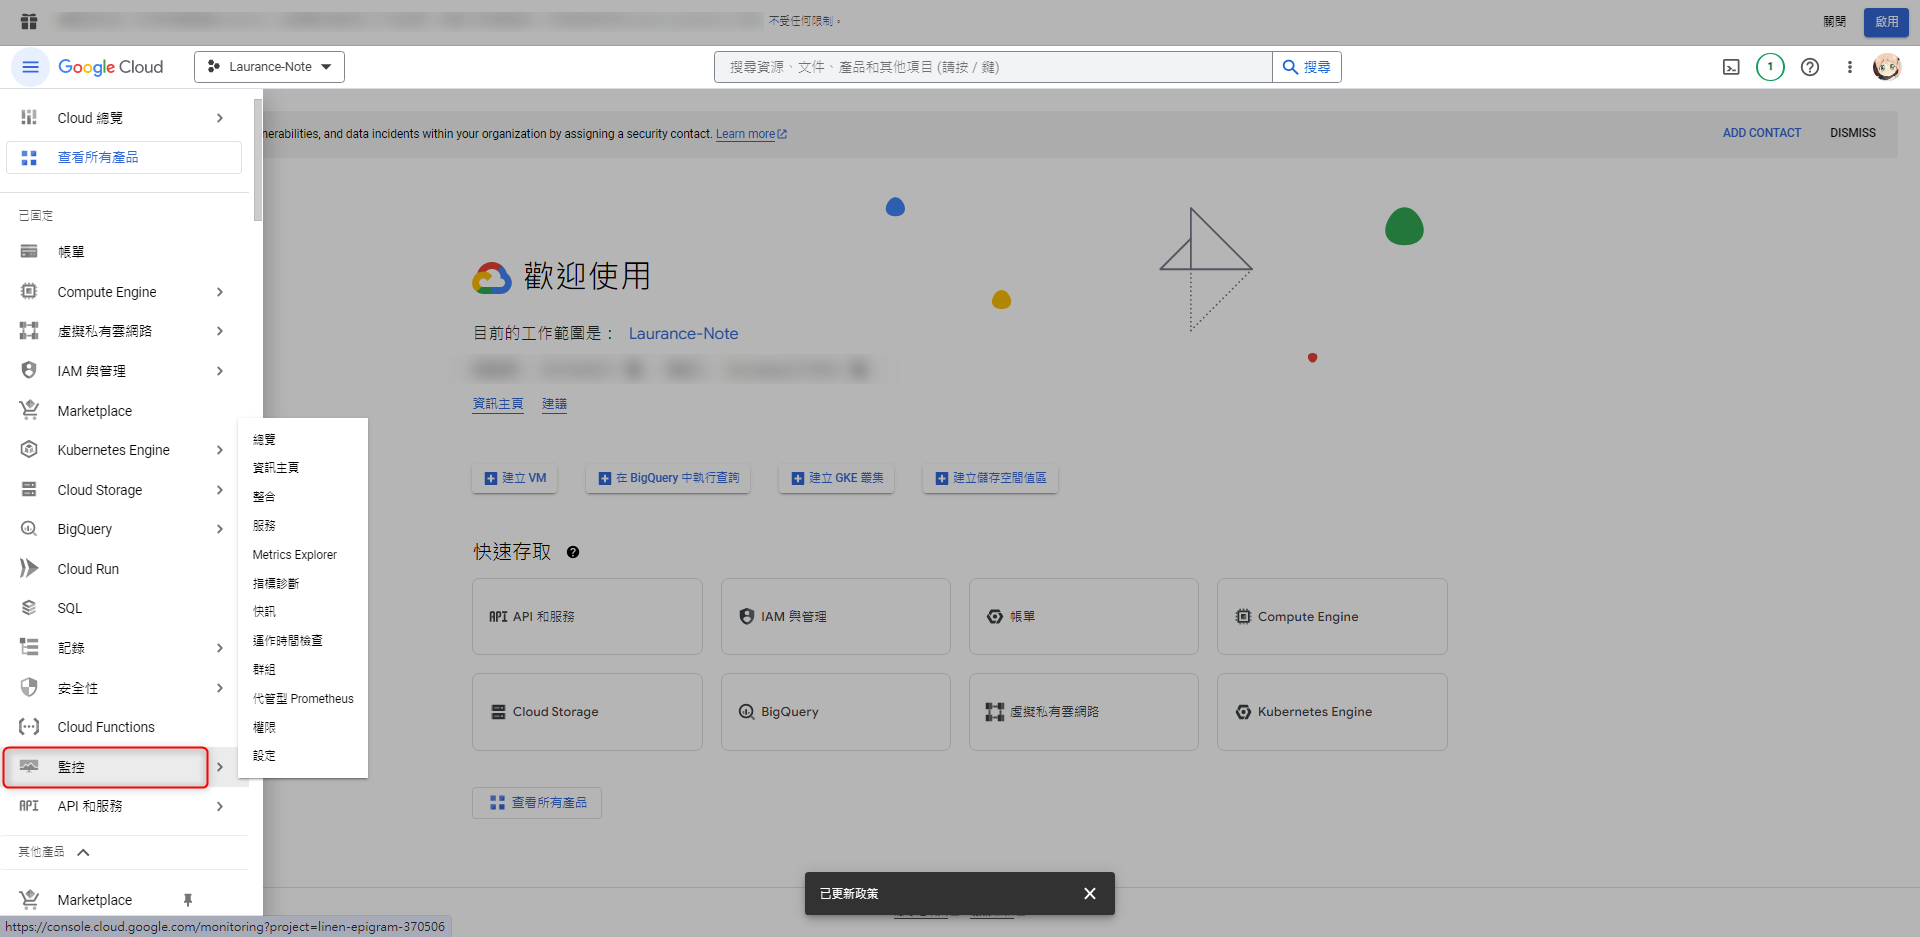This screenshot has height=937, width=1920.
Task: Click the 安全性 security sidebar icon
Action: [29, 688]
